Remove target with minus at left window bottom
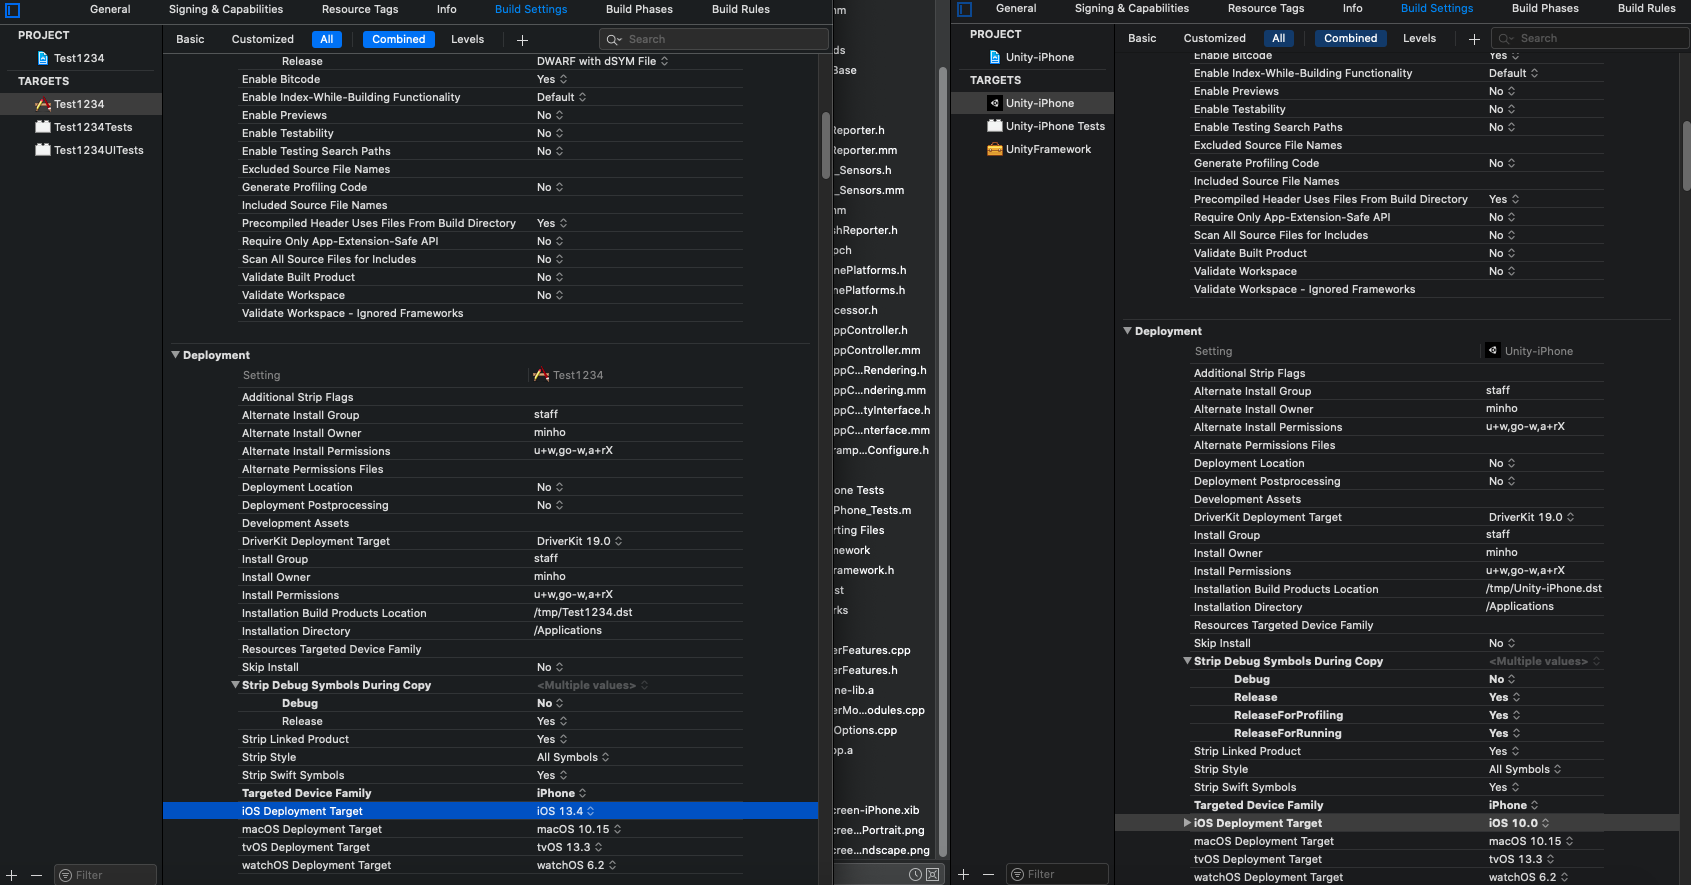This screenshot has width=1691, height=885. click(36, 875)
